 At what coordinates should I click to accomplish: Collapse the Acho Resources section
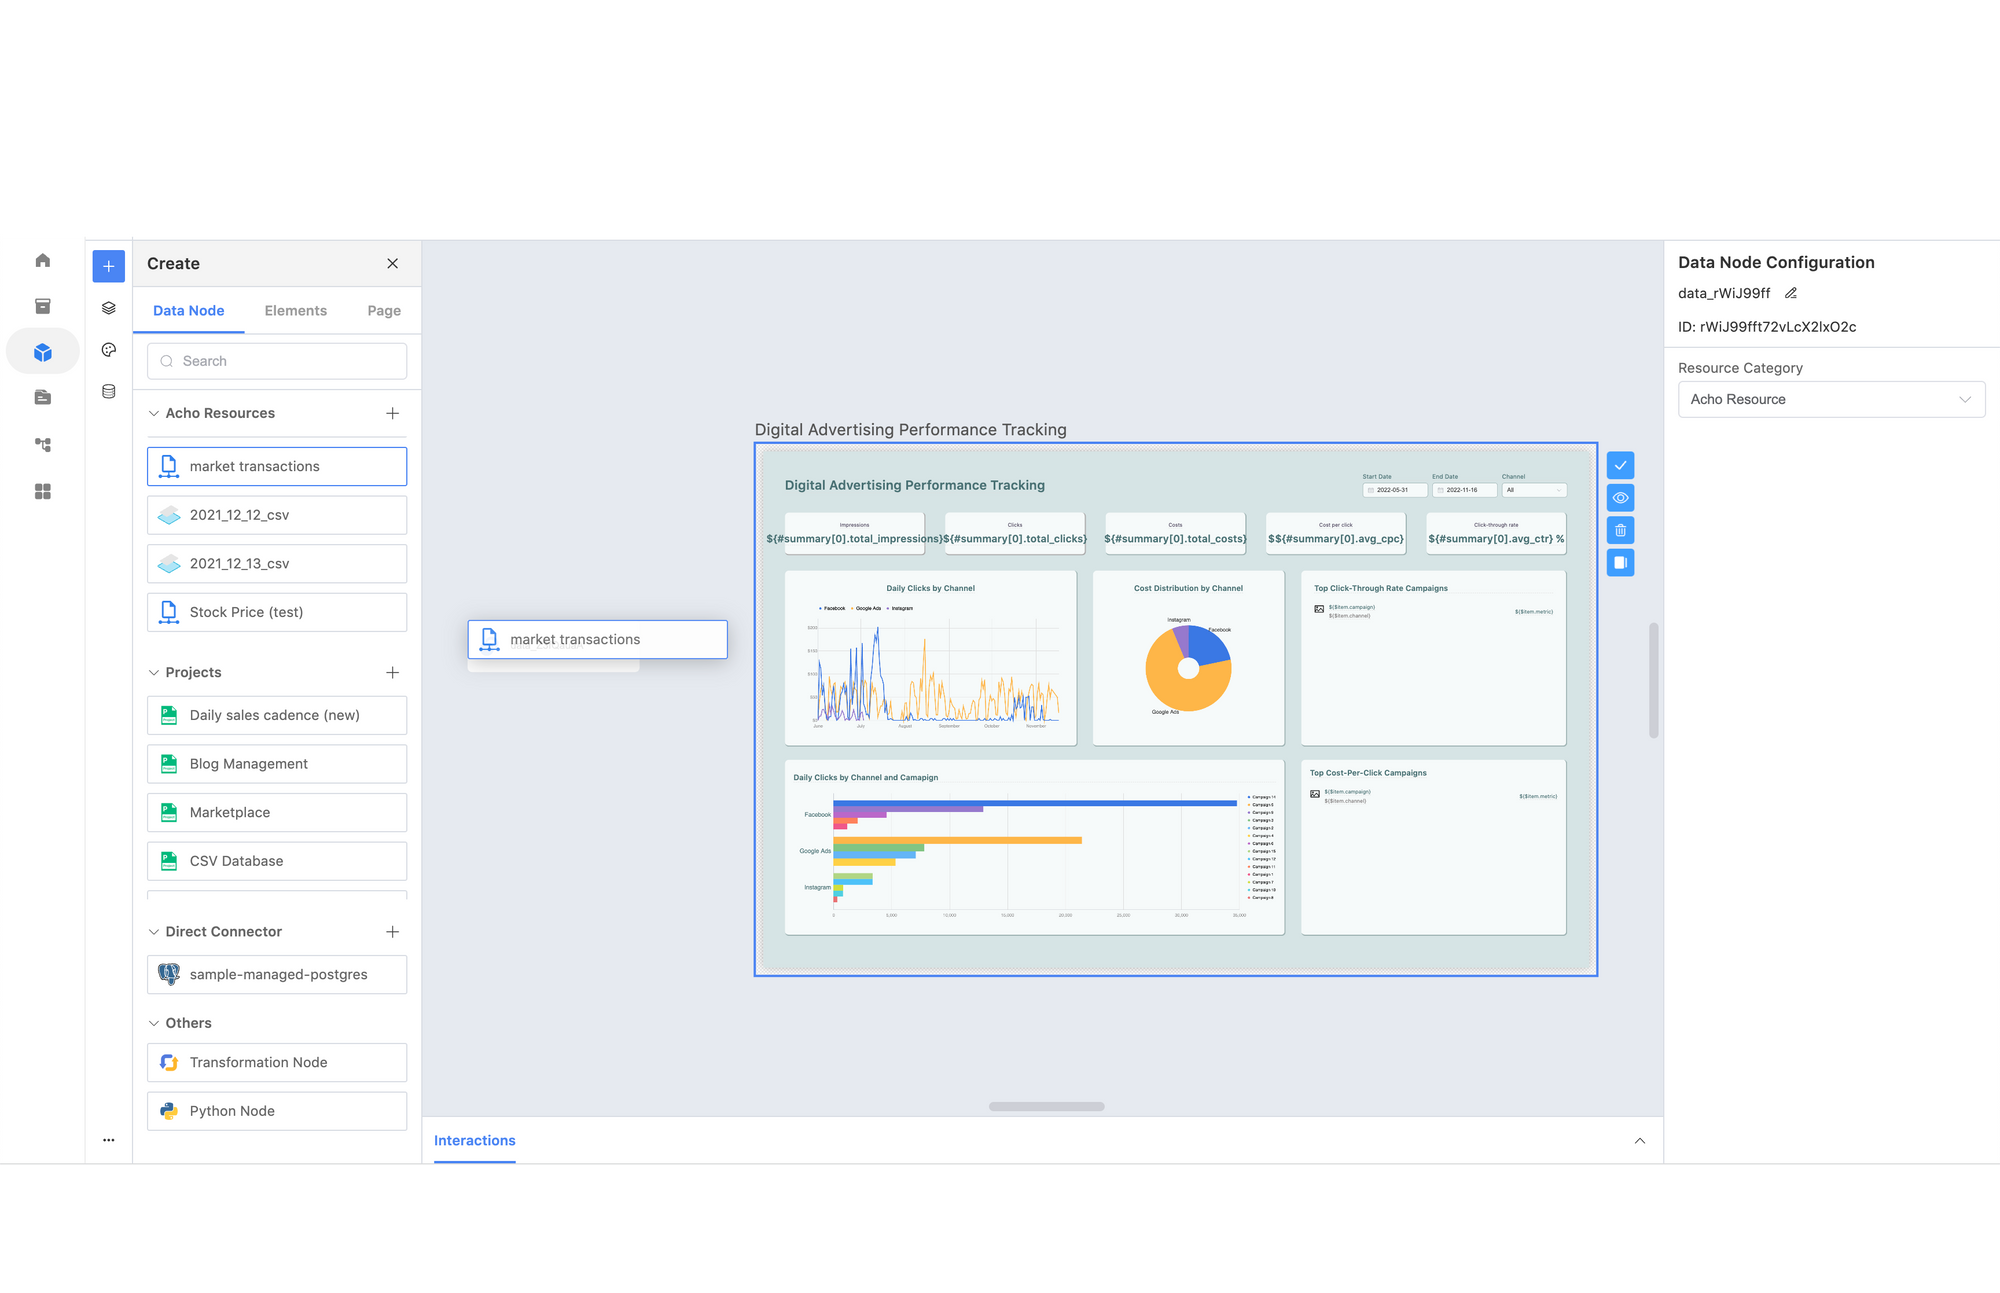click(154, 413)
